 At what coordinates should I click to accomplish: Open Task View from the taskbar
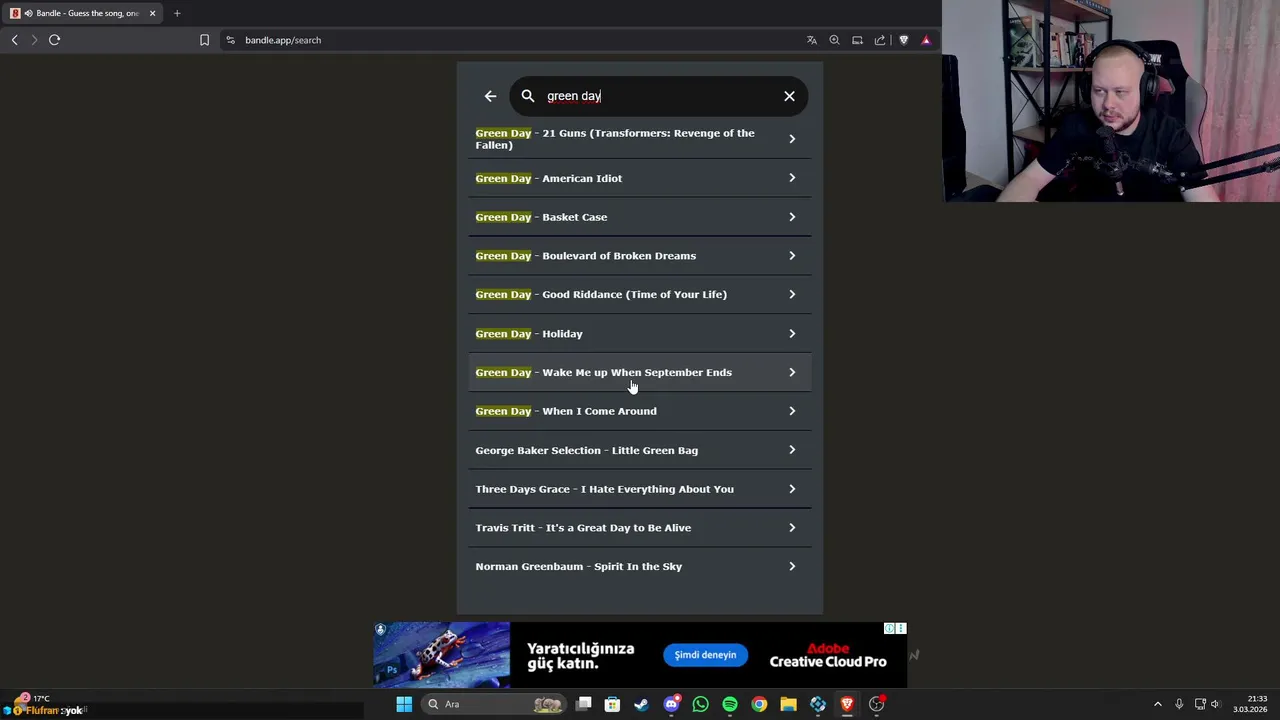coord(584,704)
